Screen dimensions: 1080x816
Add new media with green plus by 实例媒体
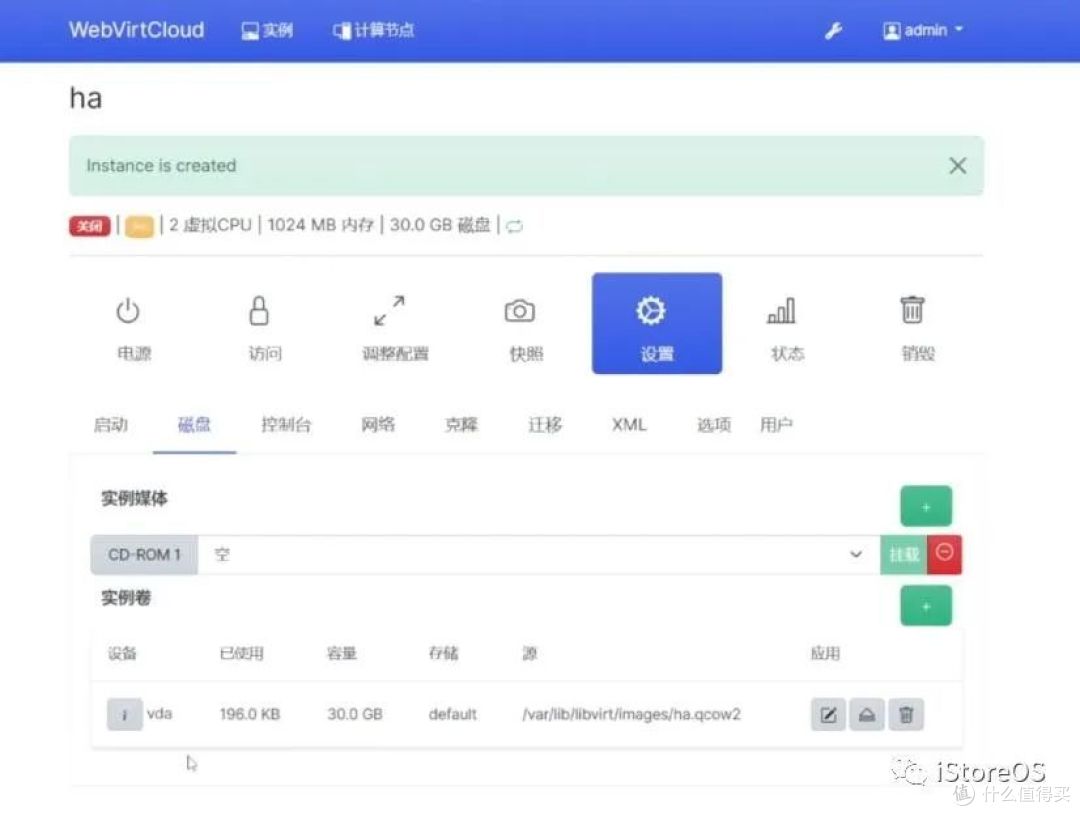point(926,507)
